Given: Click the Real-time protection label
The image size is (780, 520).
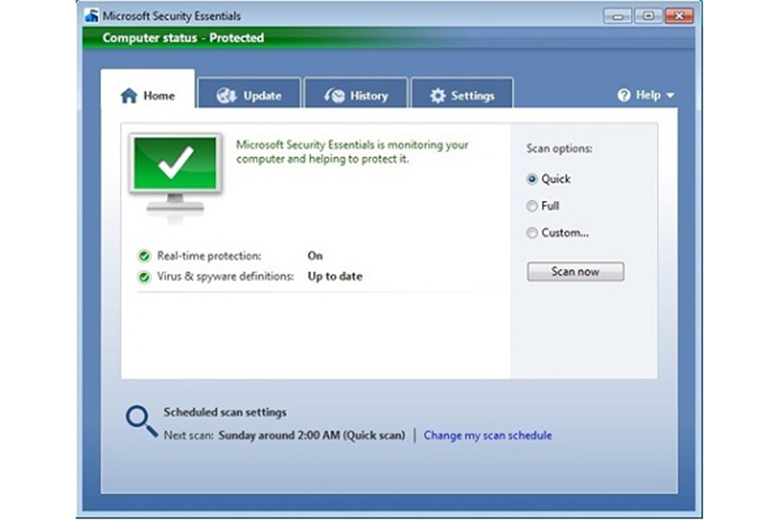Looking at the screenshot, I should pos(209,256).
